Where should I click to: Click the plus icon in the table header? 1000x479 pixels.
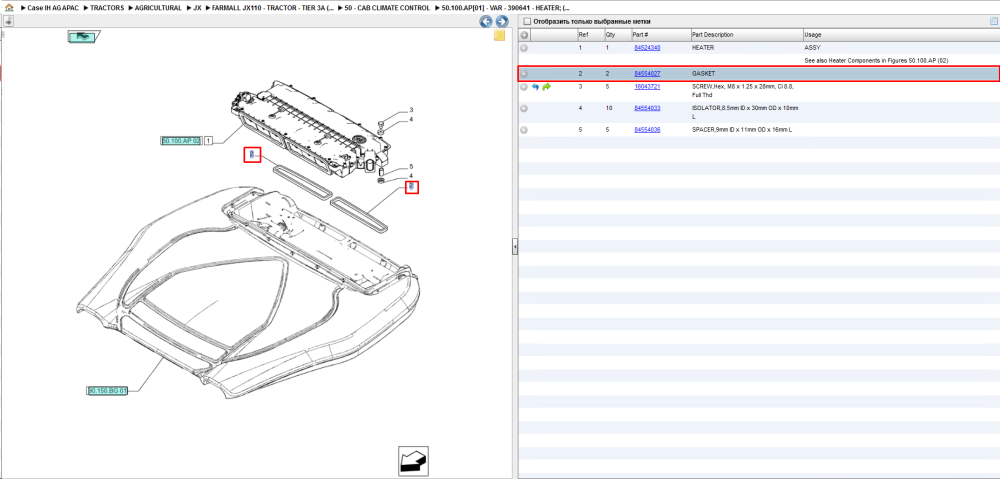click(x=524, y=34)
